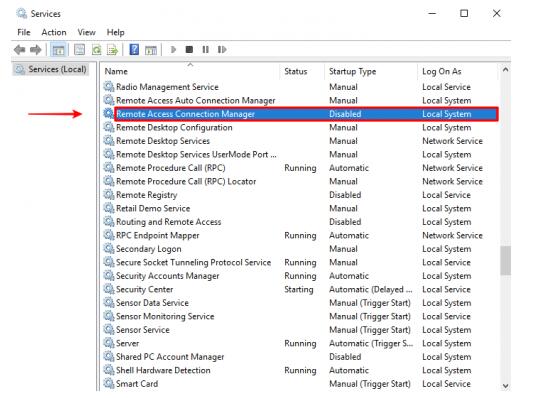Screen dimensions: 541x398
Task: Click the gear icon of Routing and Remote Access
Action: click(x=109, y=221)
